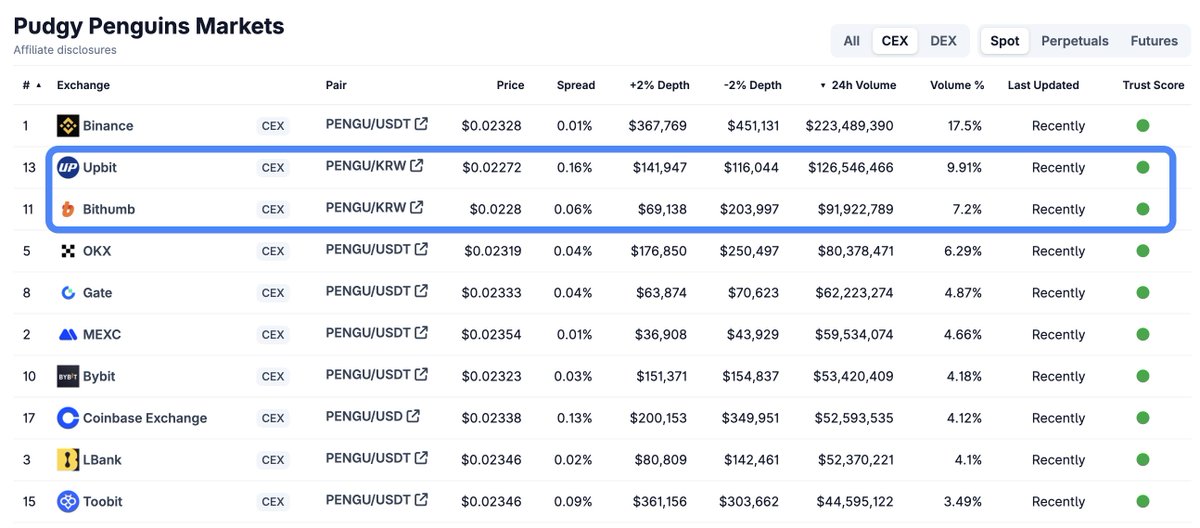Open external link icon for LBank PENGU/USDT
1200x528 pixels.
coord(421,458)
